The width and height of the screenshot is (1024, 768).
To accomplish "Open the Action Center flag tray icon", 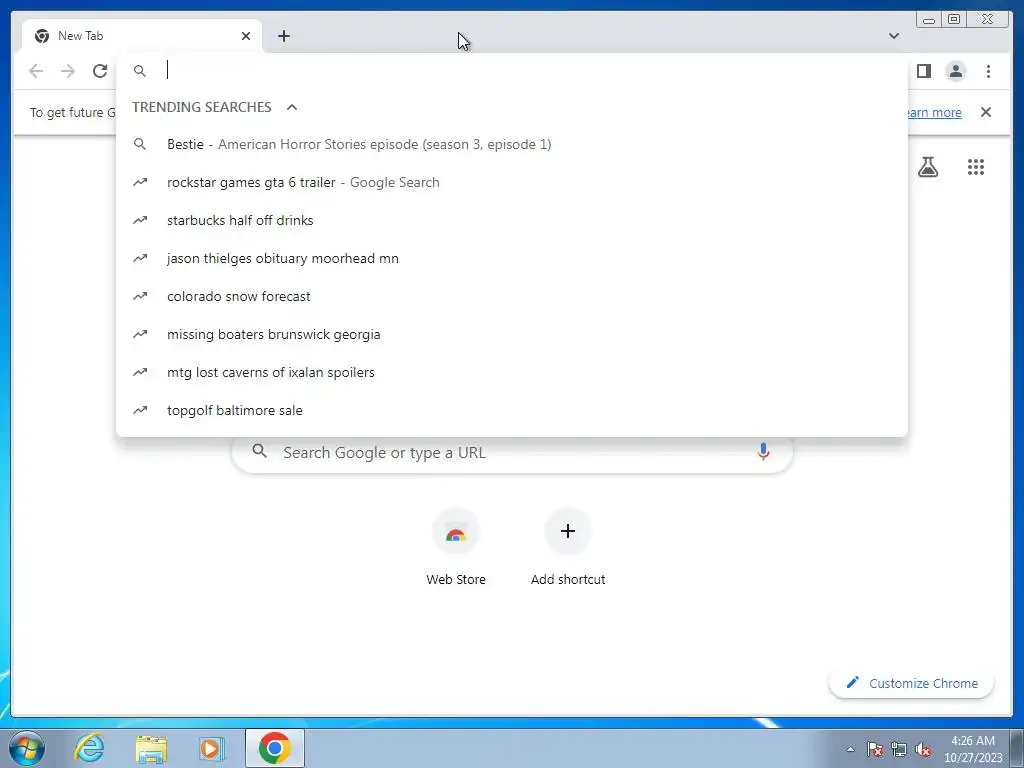I will pyautogui.click(x=875, y=749).
